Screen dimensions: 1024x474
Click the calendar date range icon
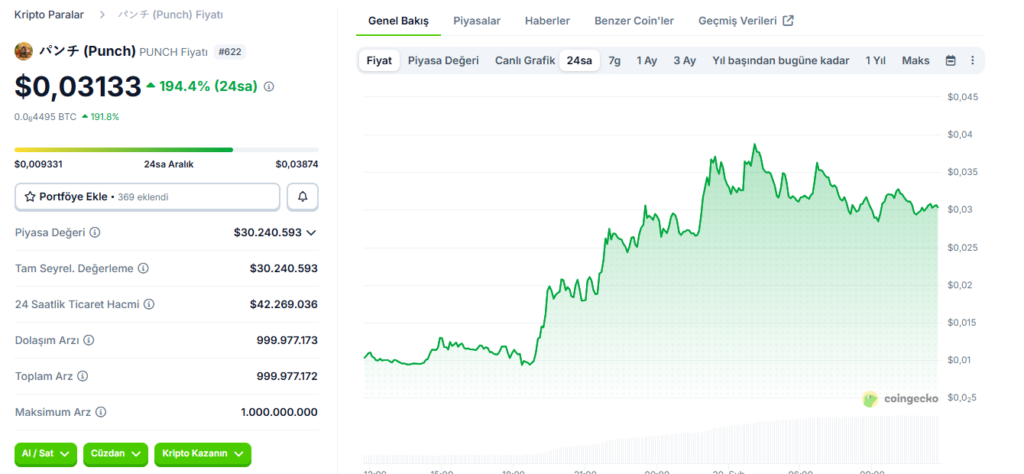(950, 61)
